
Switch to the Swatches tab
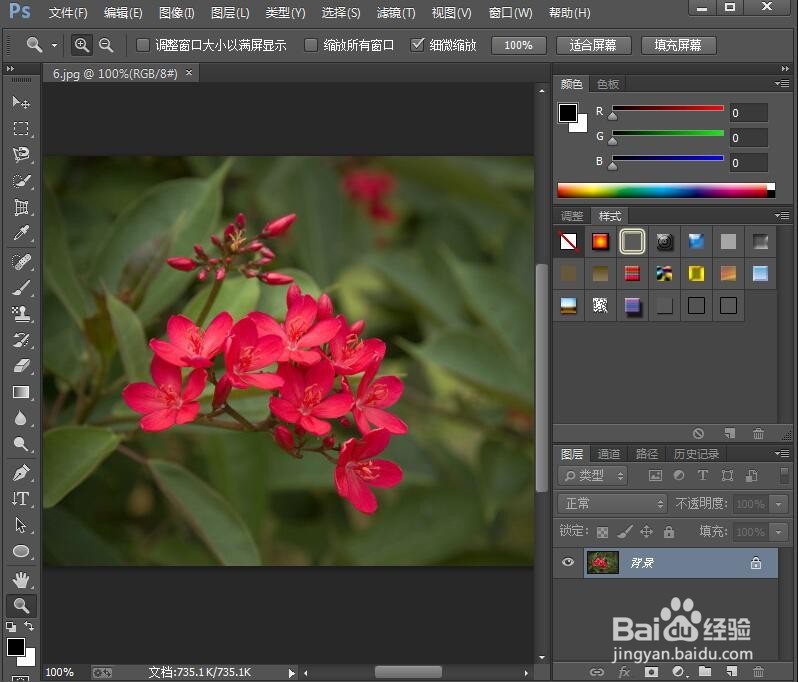608,84
